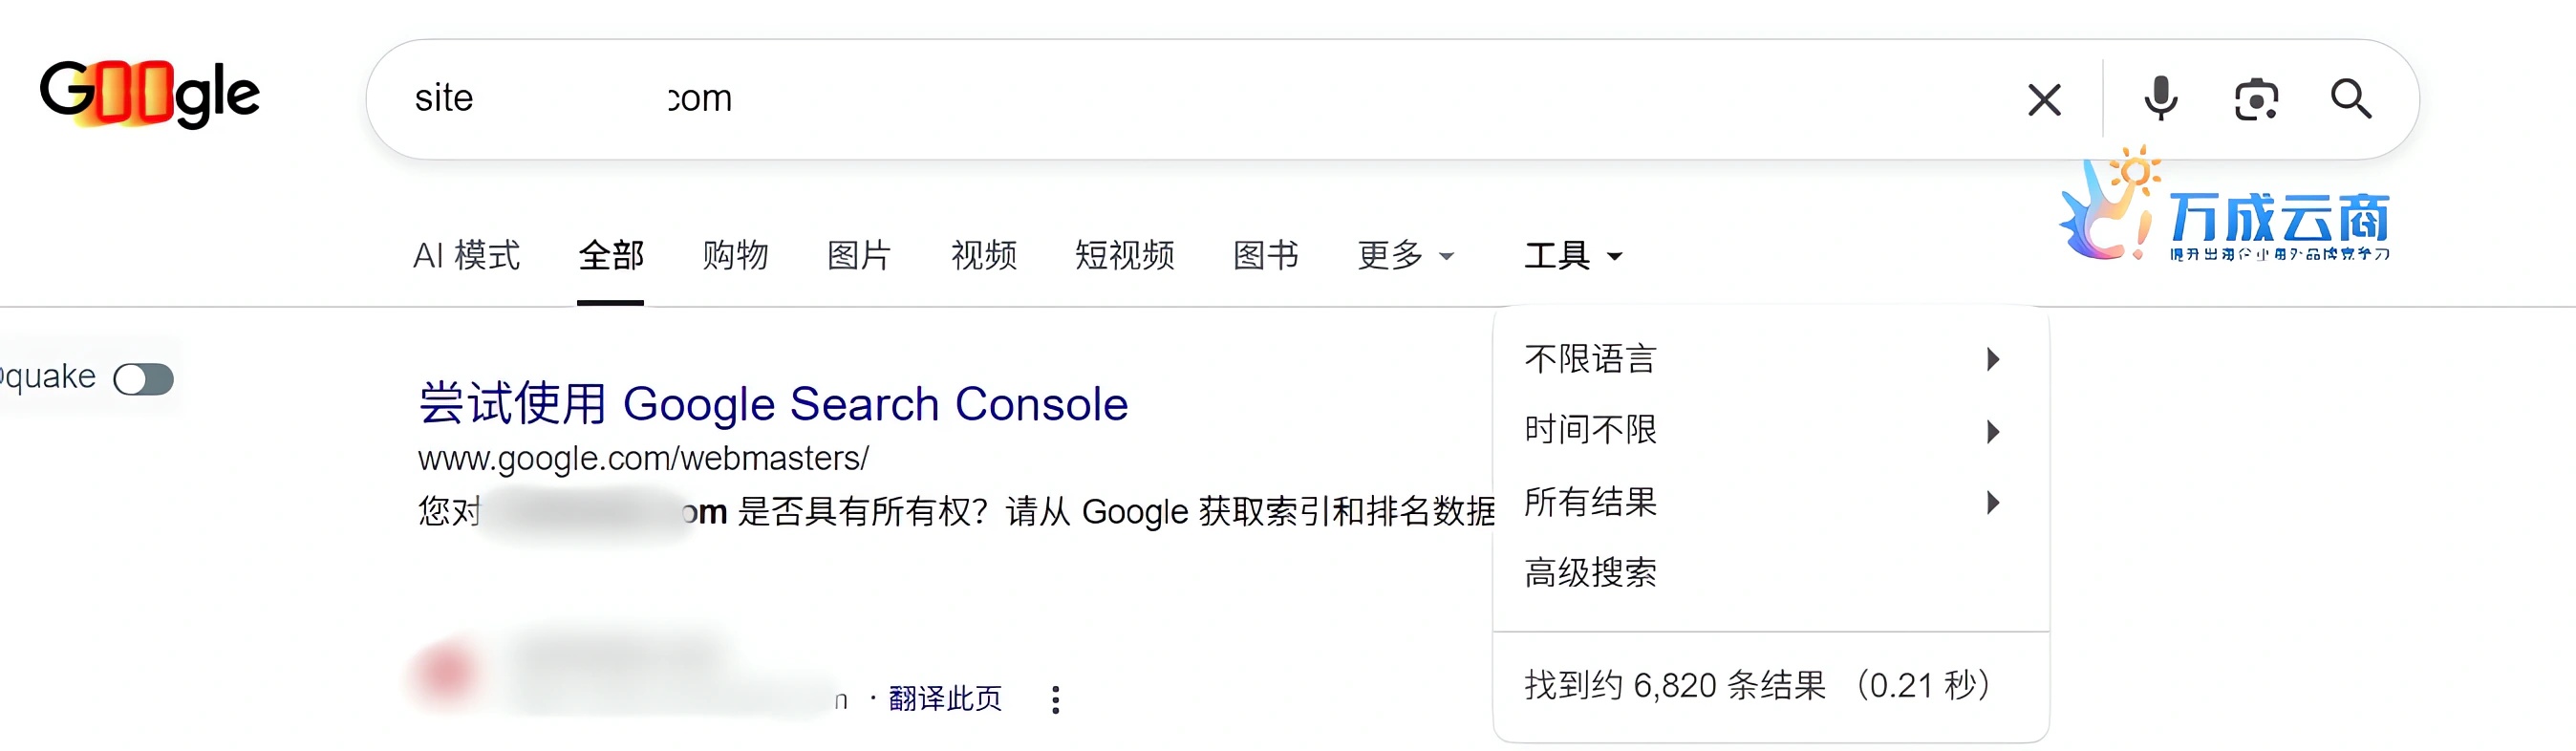Open 高级搜索 from tools menu
The width and height of the screenshot is (2576, 751).
pyautogui.click(x=1770, y=573)
